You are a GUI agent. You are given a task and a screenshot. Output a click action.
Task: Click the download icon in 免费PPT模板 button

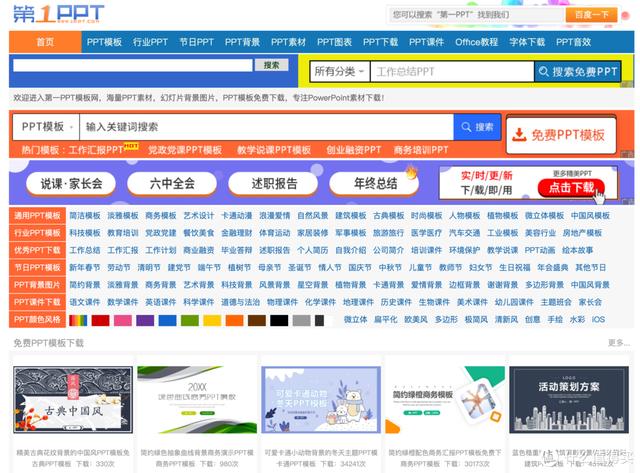click(519, 135)
